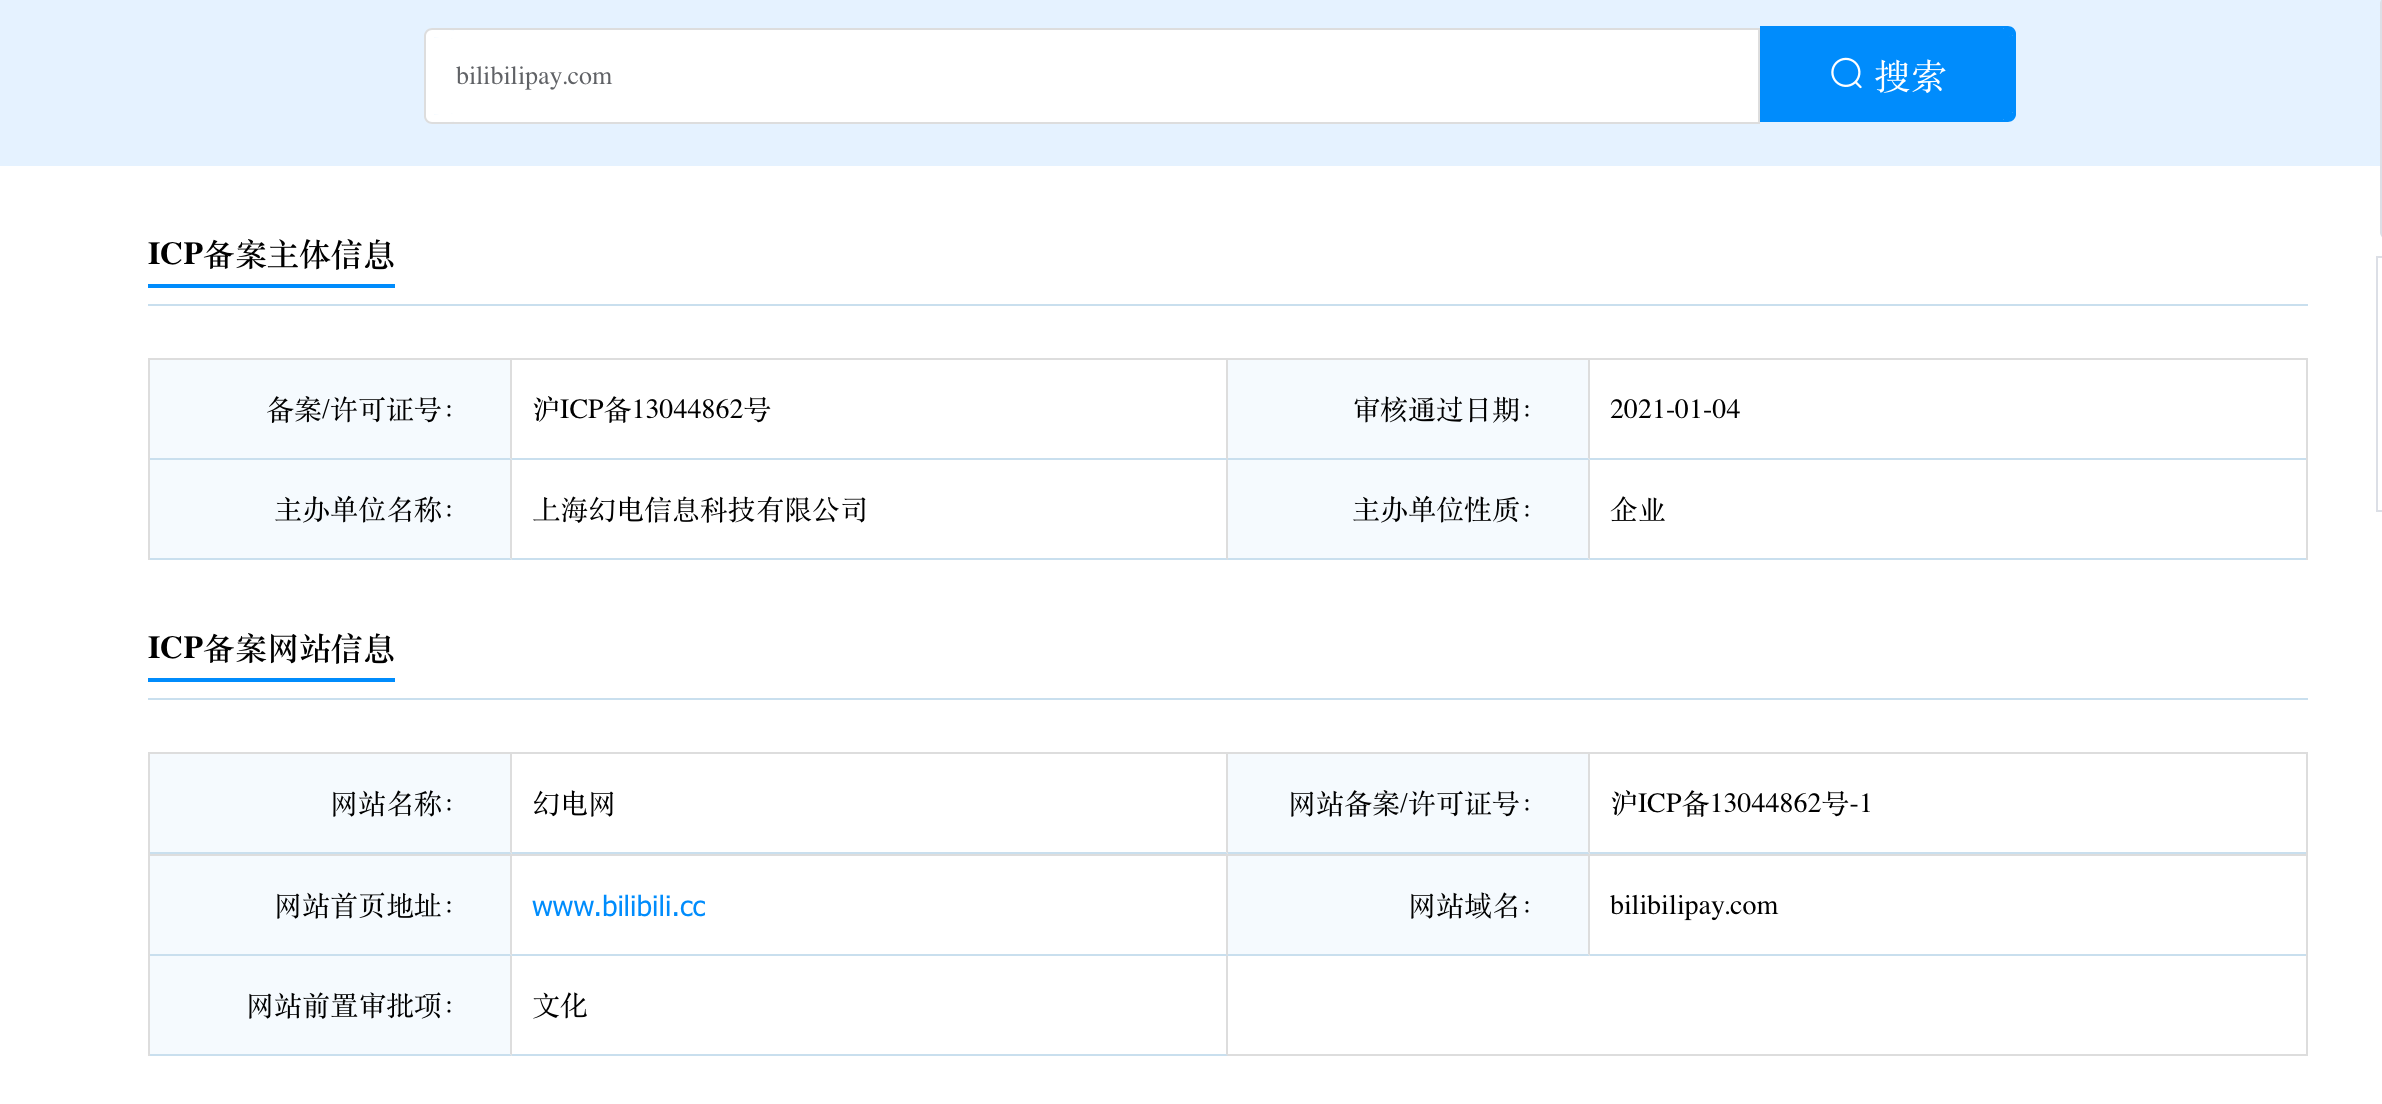Image resolution: width=2382 pixels, height=1104 pixels.
Task: Click the 备案/许可证号 label cell
Action: click(x=359, y=409)
